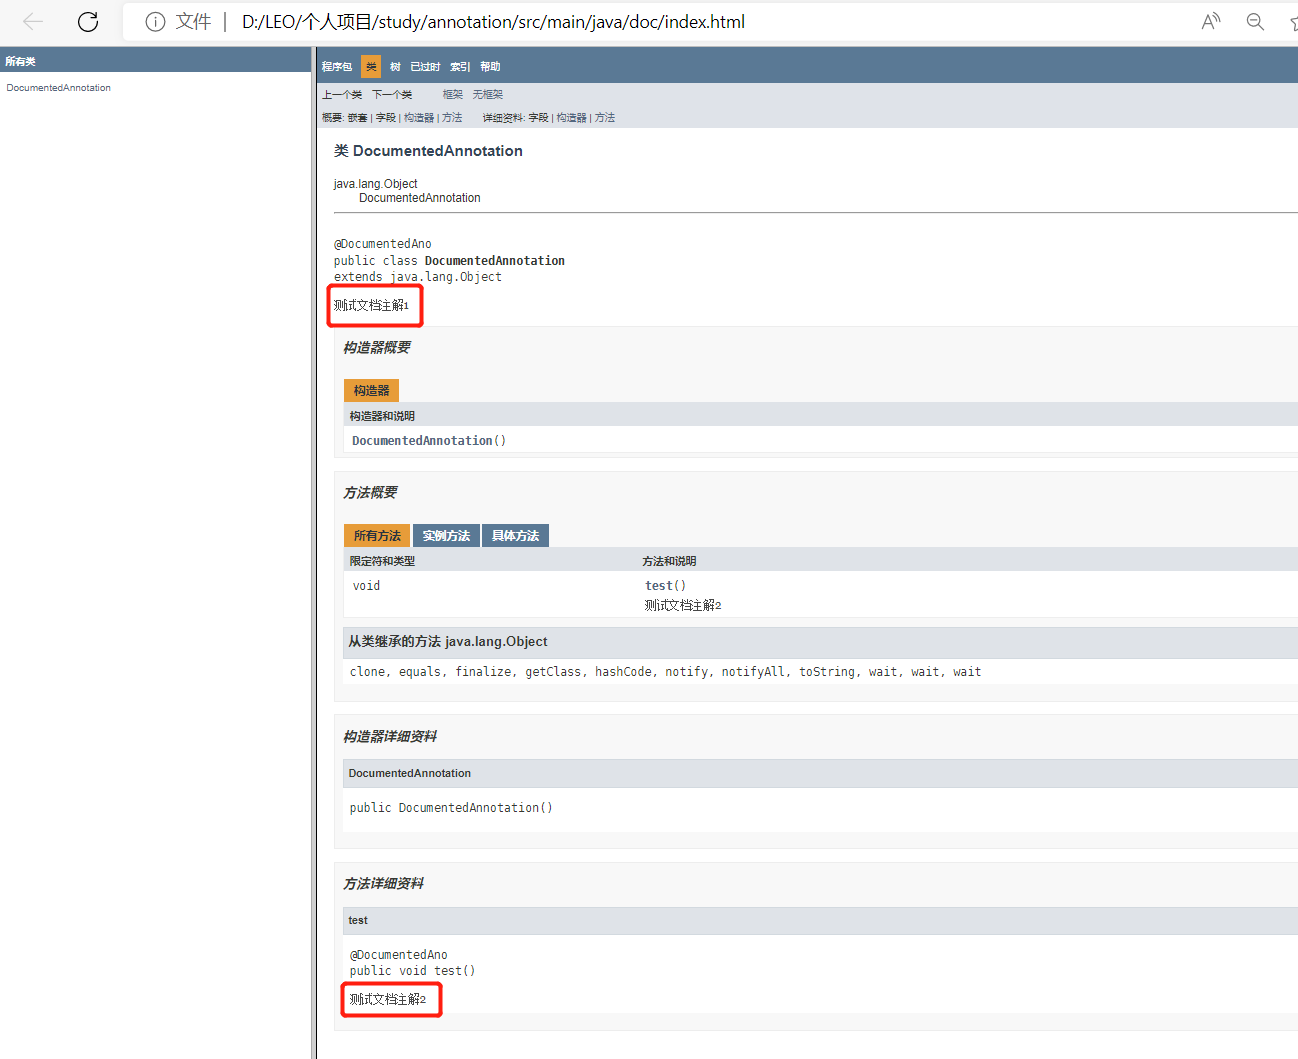Switch to the 实例方法 tab
Viewport: 1298px width, 1059px height.
pyautogui.click(x=446, y=536)
